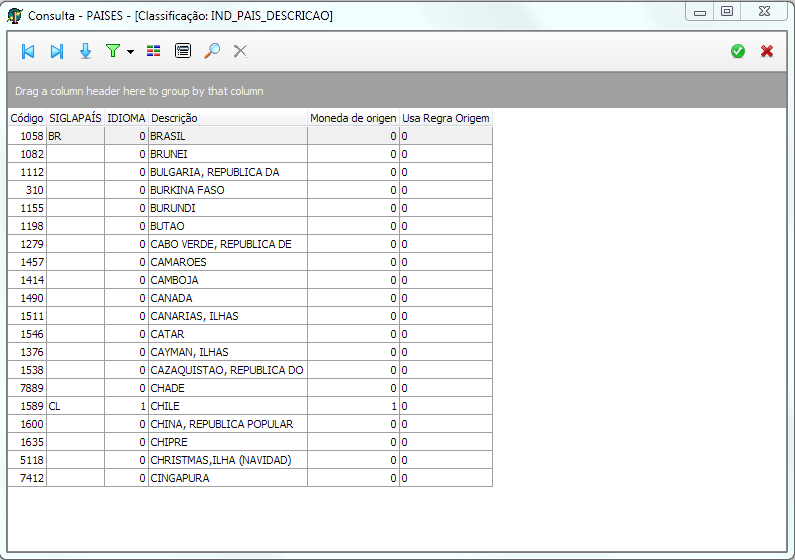
Task: Go to the first record using the toolbar arrow
Action: pos(28,51)
